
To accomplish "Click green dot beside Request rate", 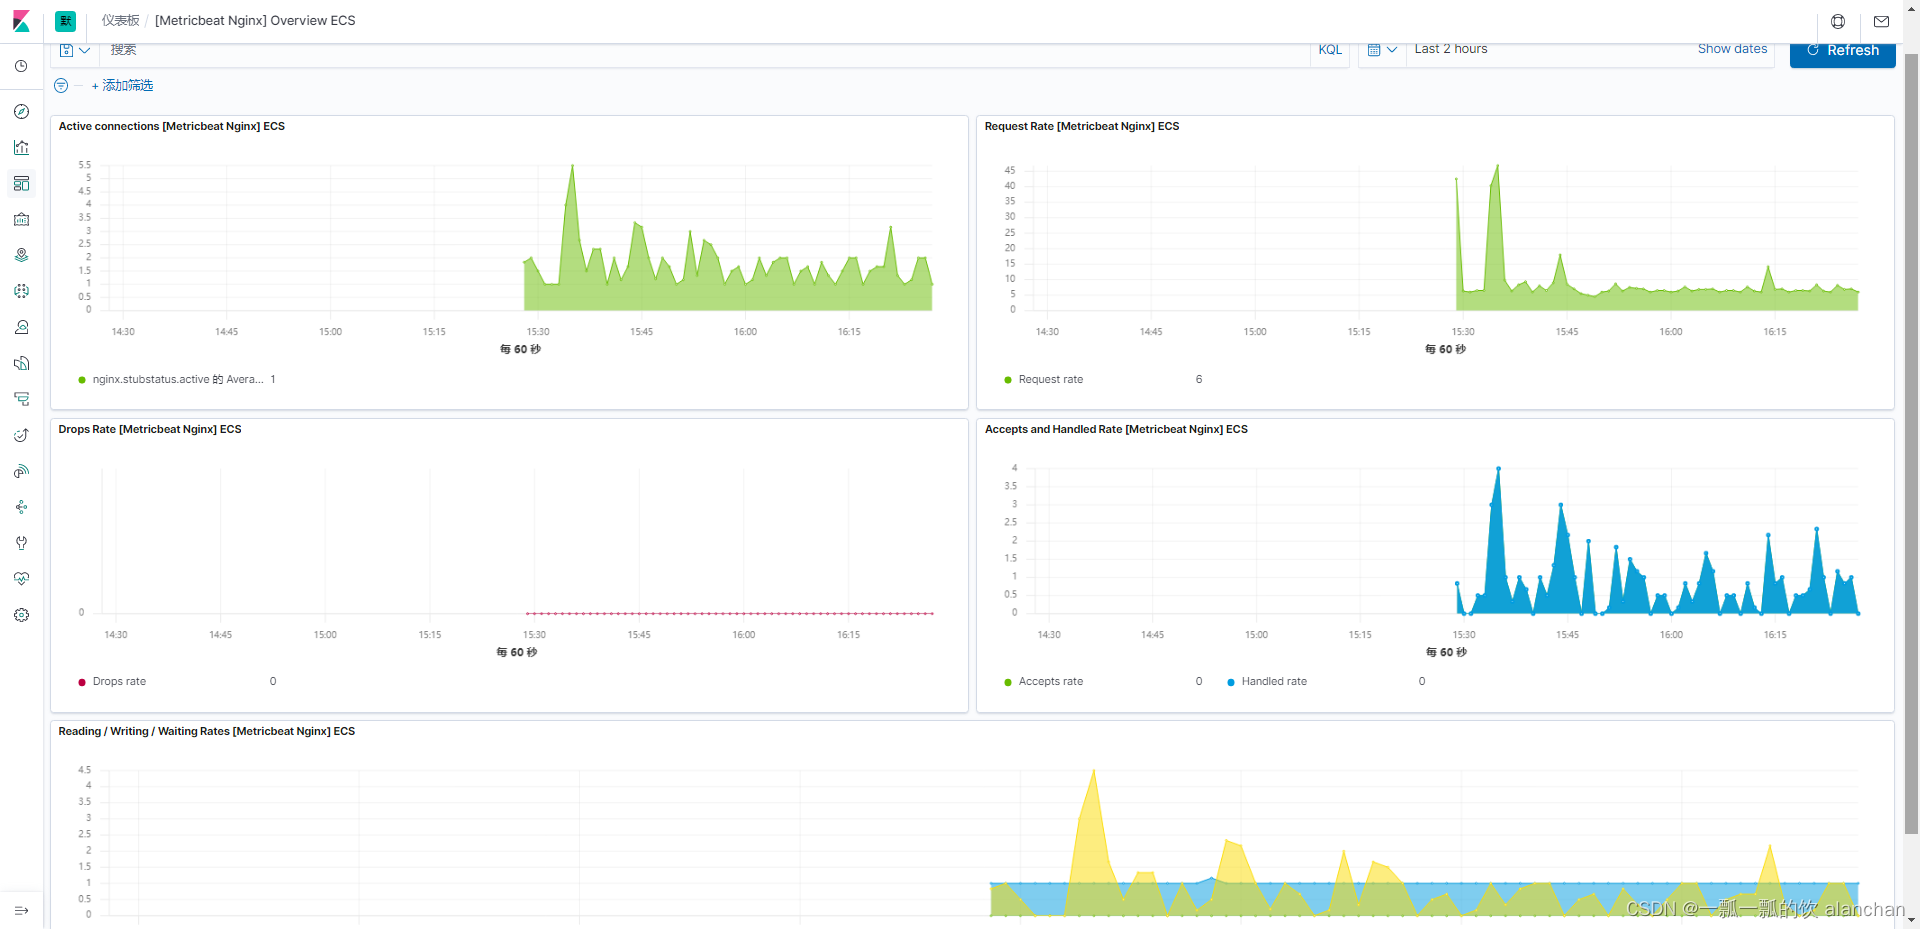I will (1008, 380).
